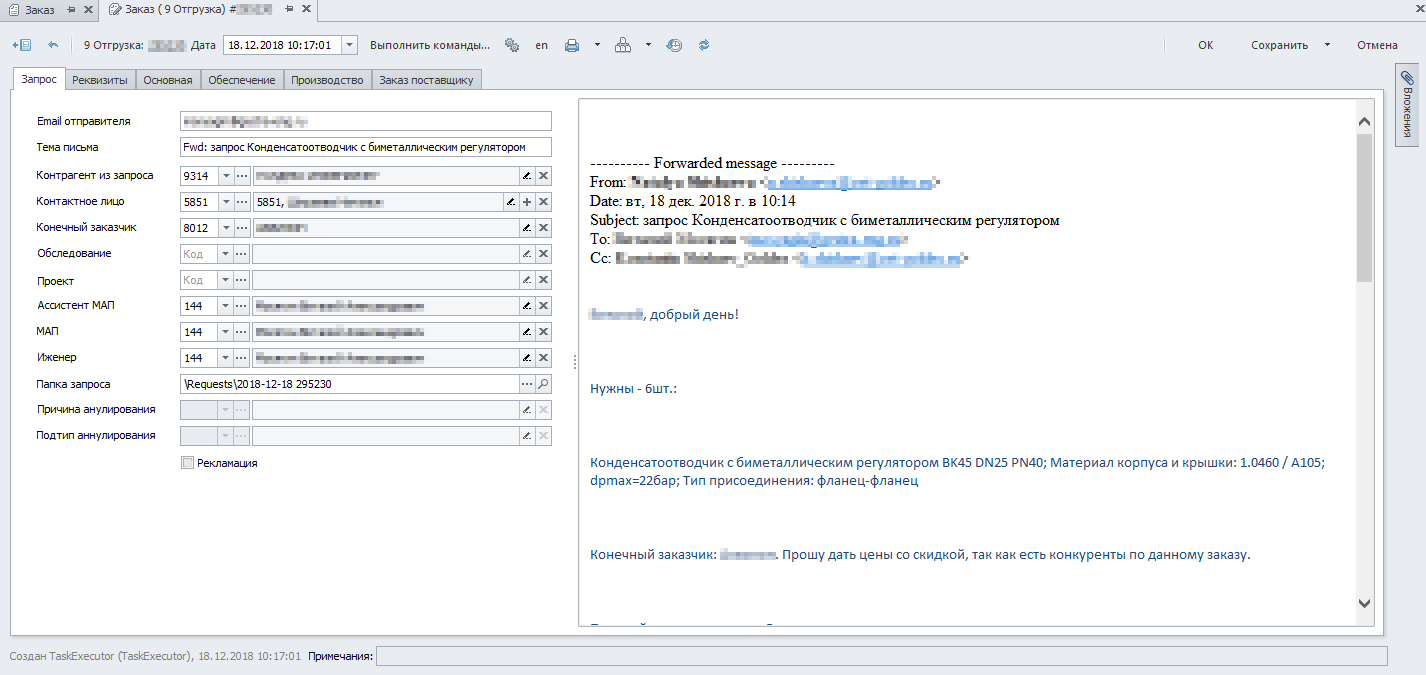
Task: Open the dropdown arrow next to Сохранить
Action: click(x=1327, y=45)
